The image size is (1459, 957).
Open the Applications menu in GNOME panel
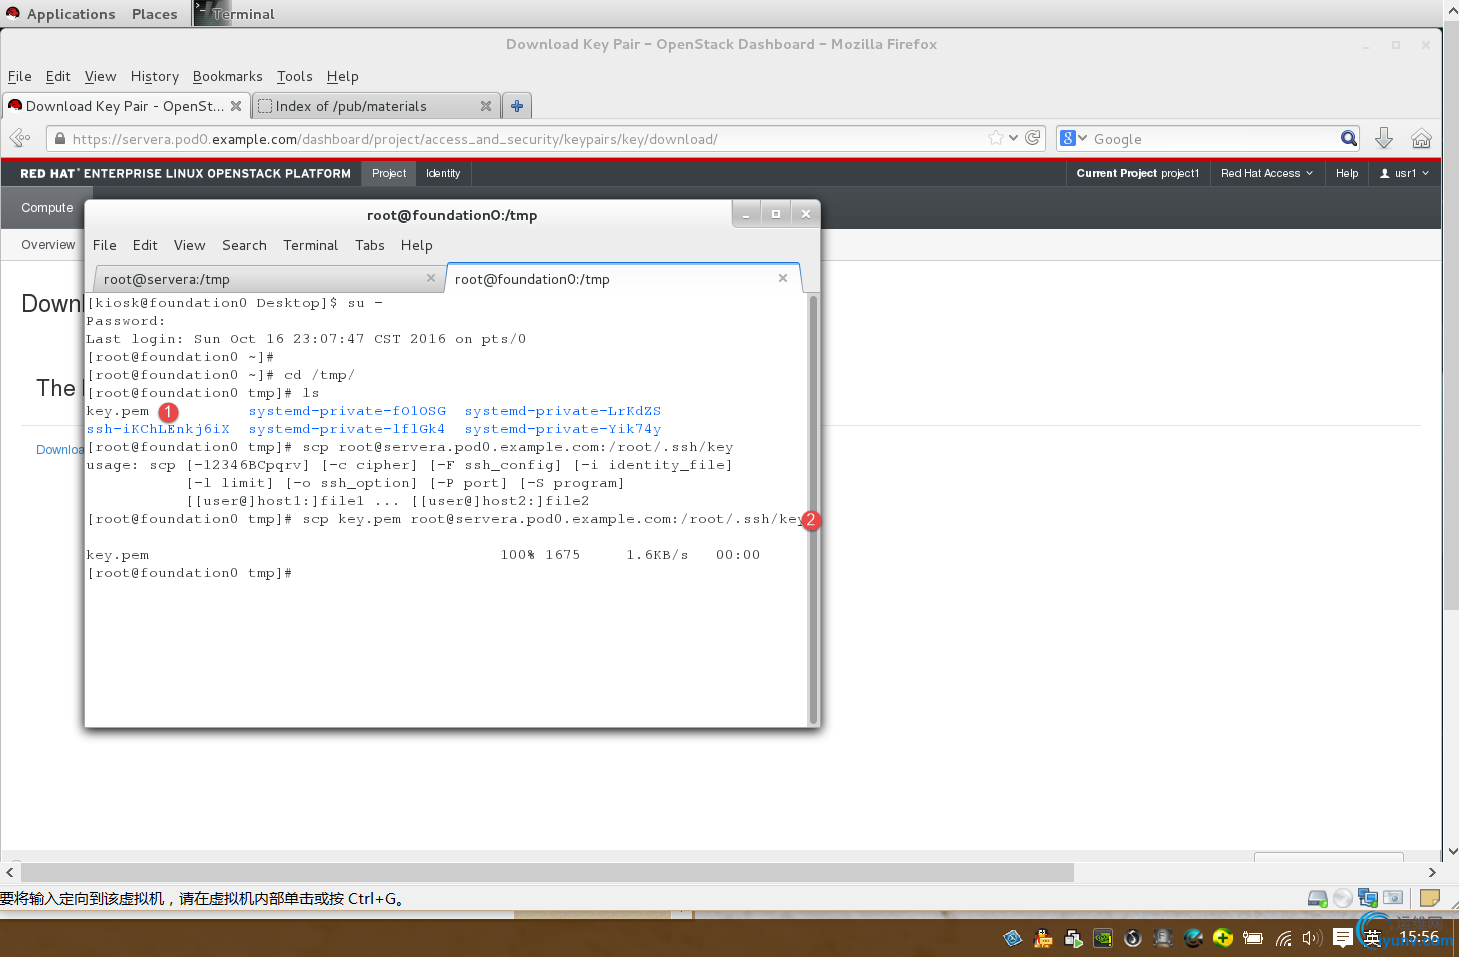click(61, 14)
